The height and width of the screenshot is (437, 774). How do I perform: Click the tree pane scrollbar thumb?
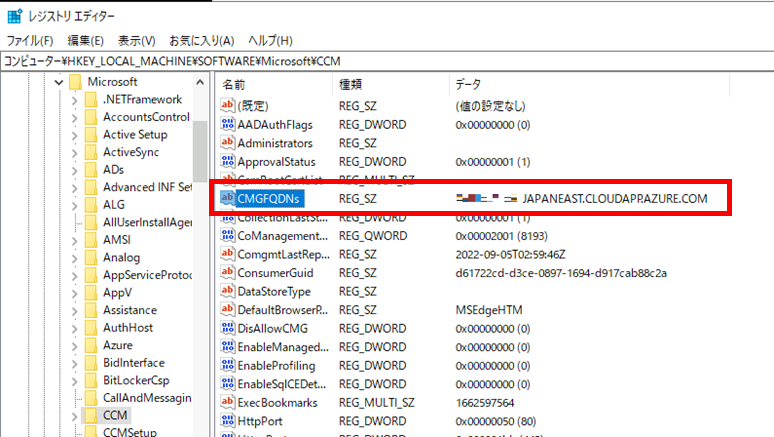point(200,152)
